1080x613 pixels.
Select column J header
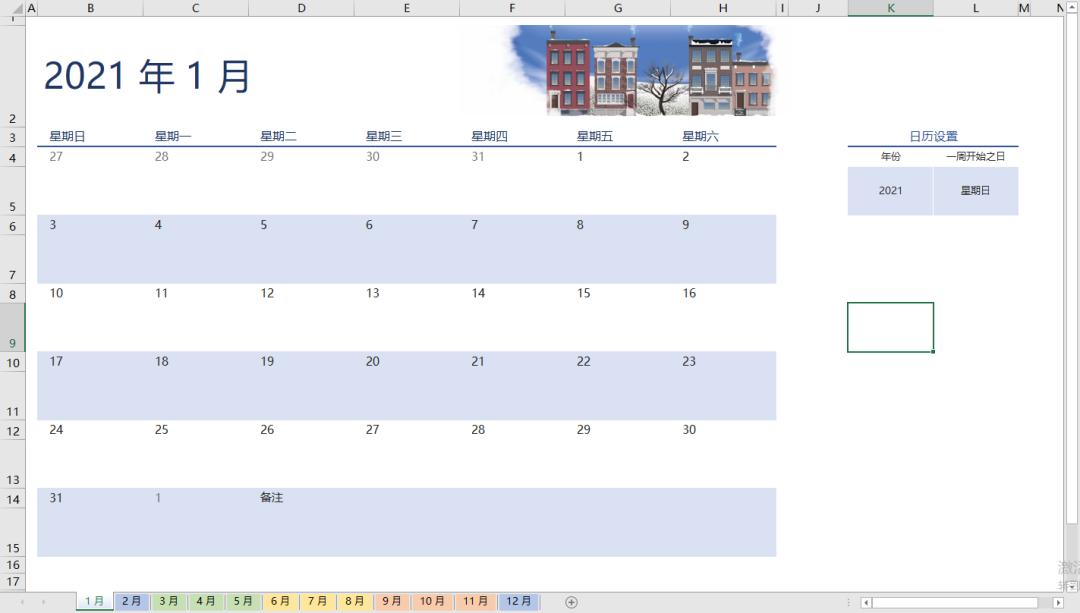tap(818, 8)
